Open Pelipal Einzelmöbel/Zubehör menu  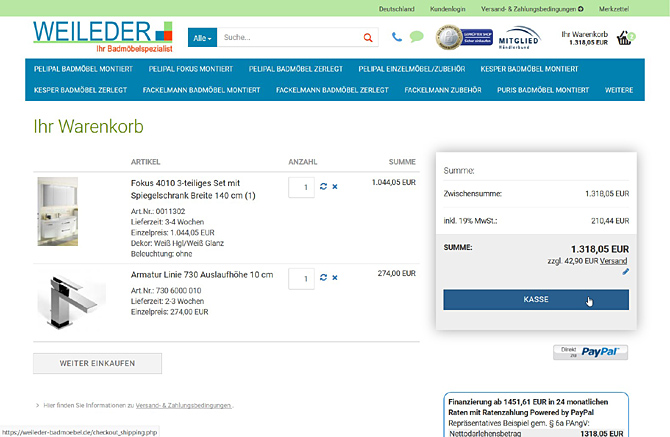[412, 69]
